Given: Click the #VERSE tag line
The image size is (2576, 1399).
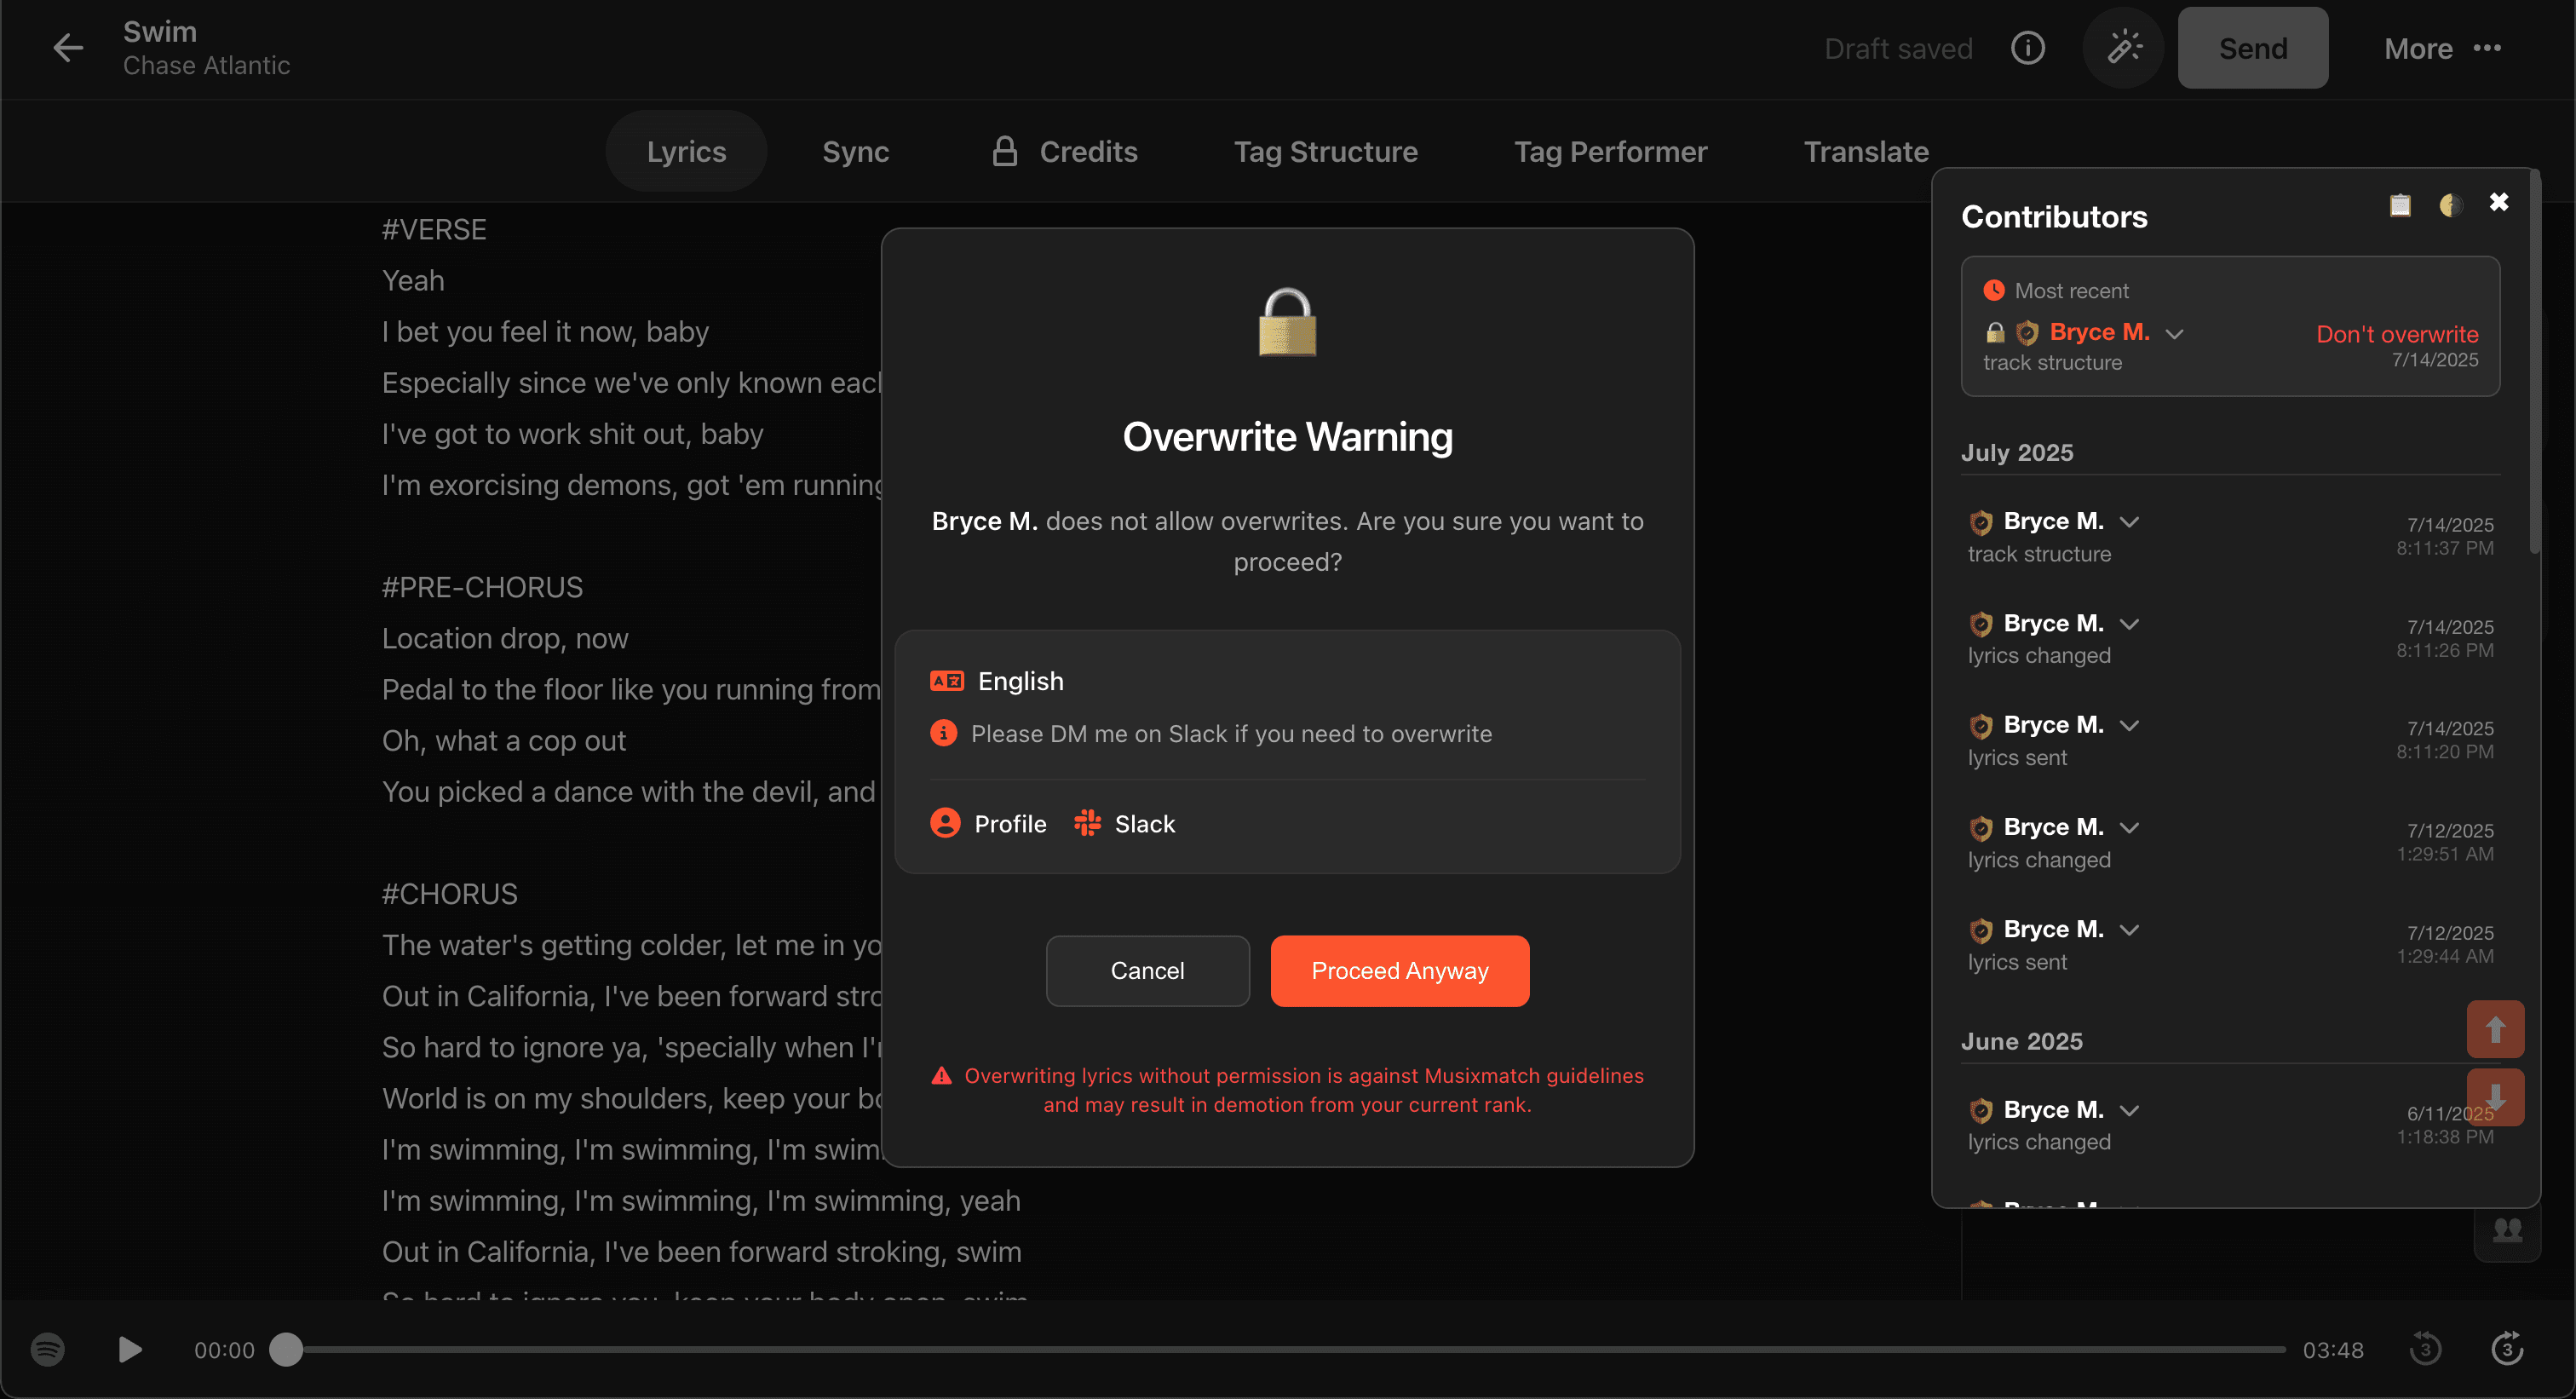Looking at the screenshot, I should [x=433, y=229].
